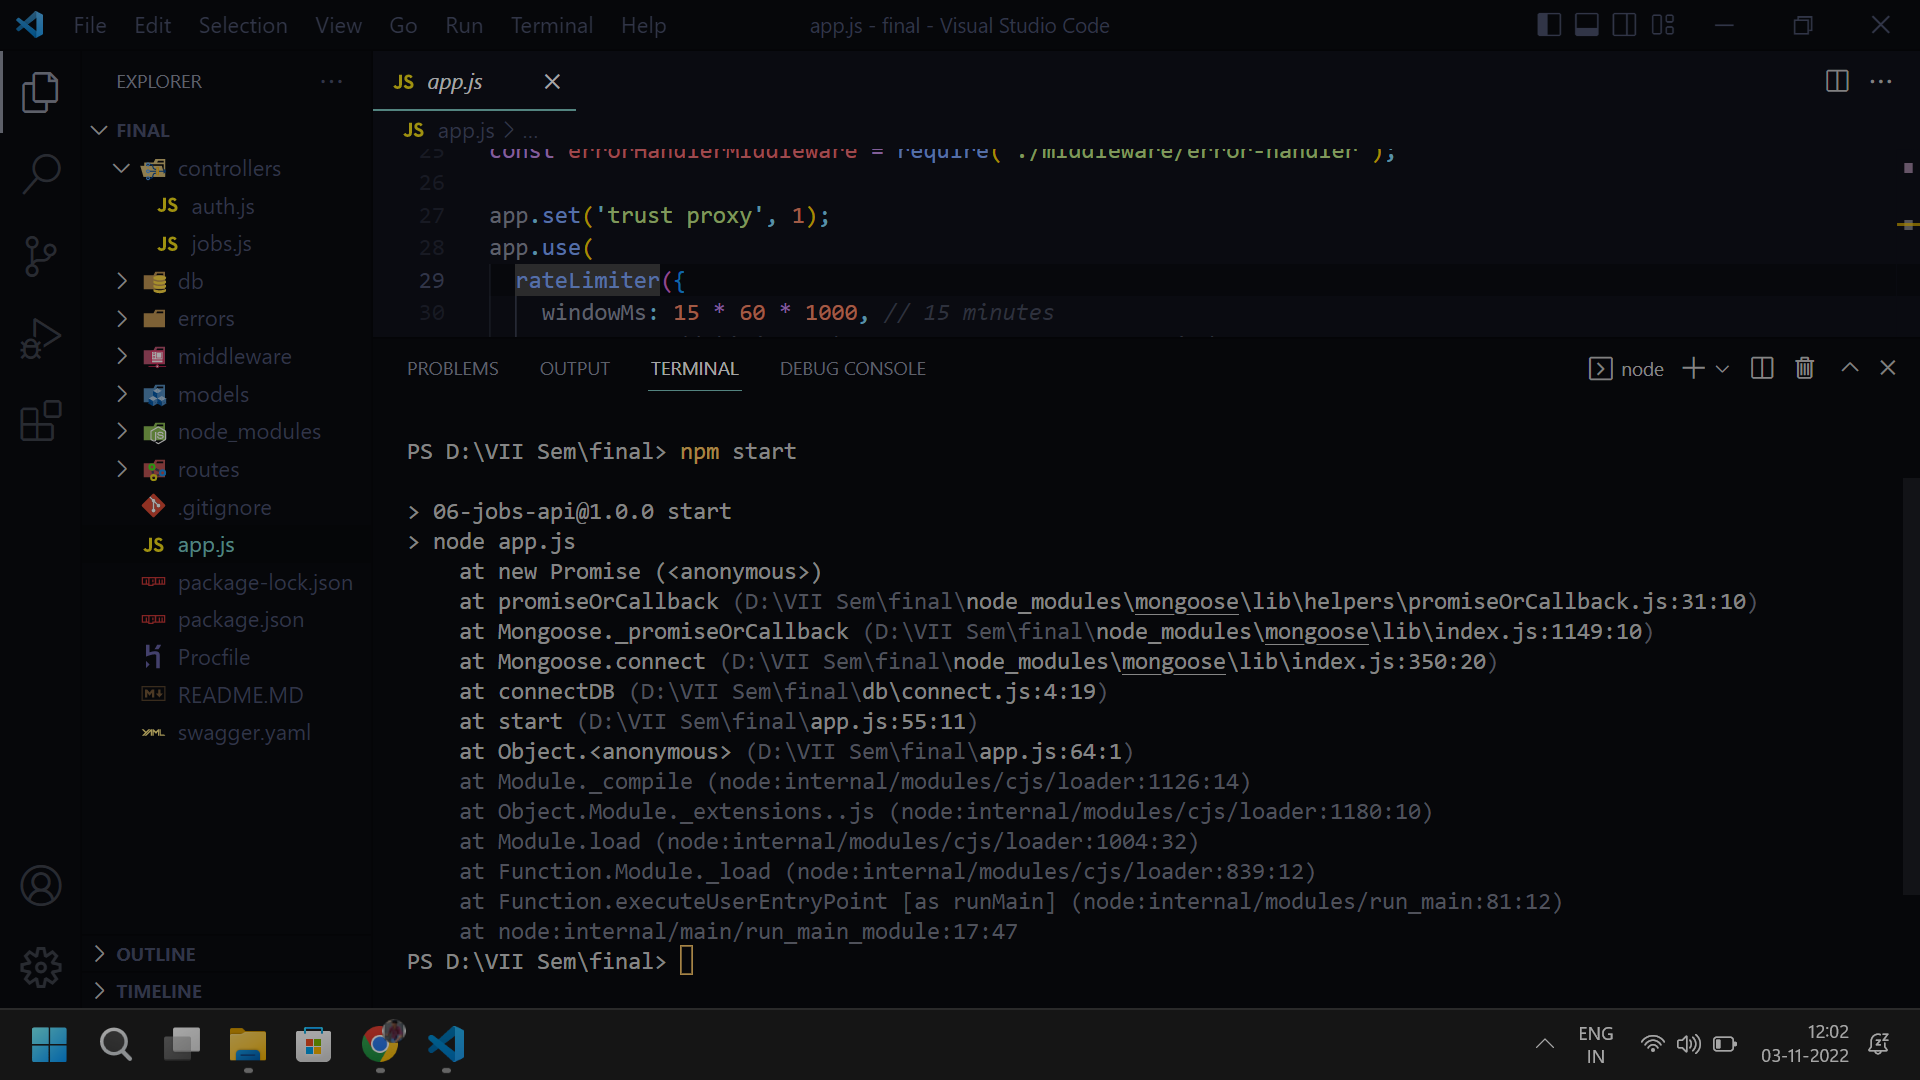Open the File menu

[90, 25]
